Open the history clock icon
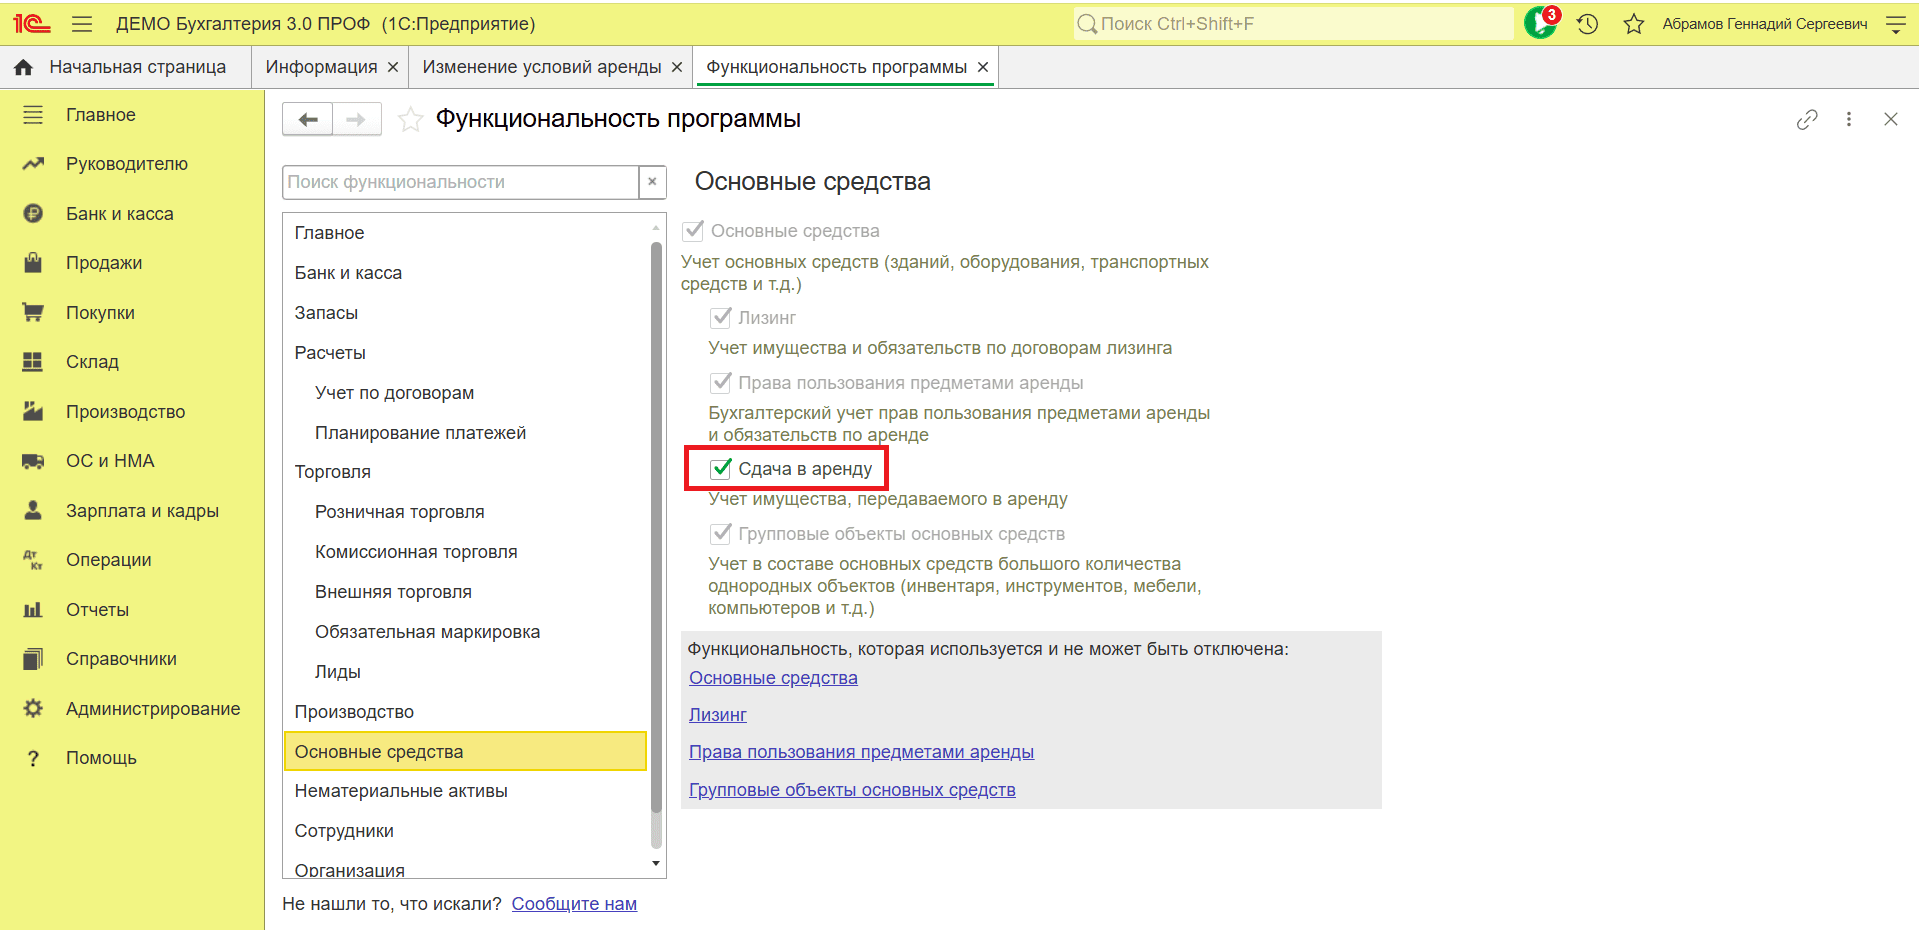1919x930 pixels. tap(1588, 24)
